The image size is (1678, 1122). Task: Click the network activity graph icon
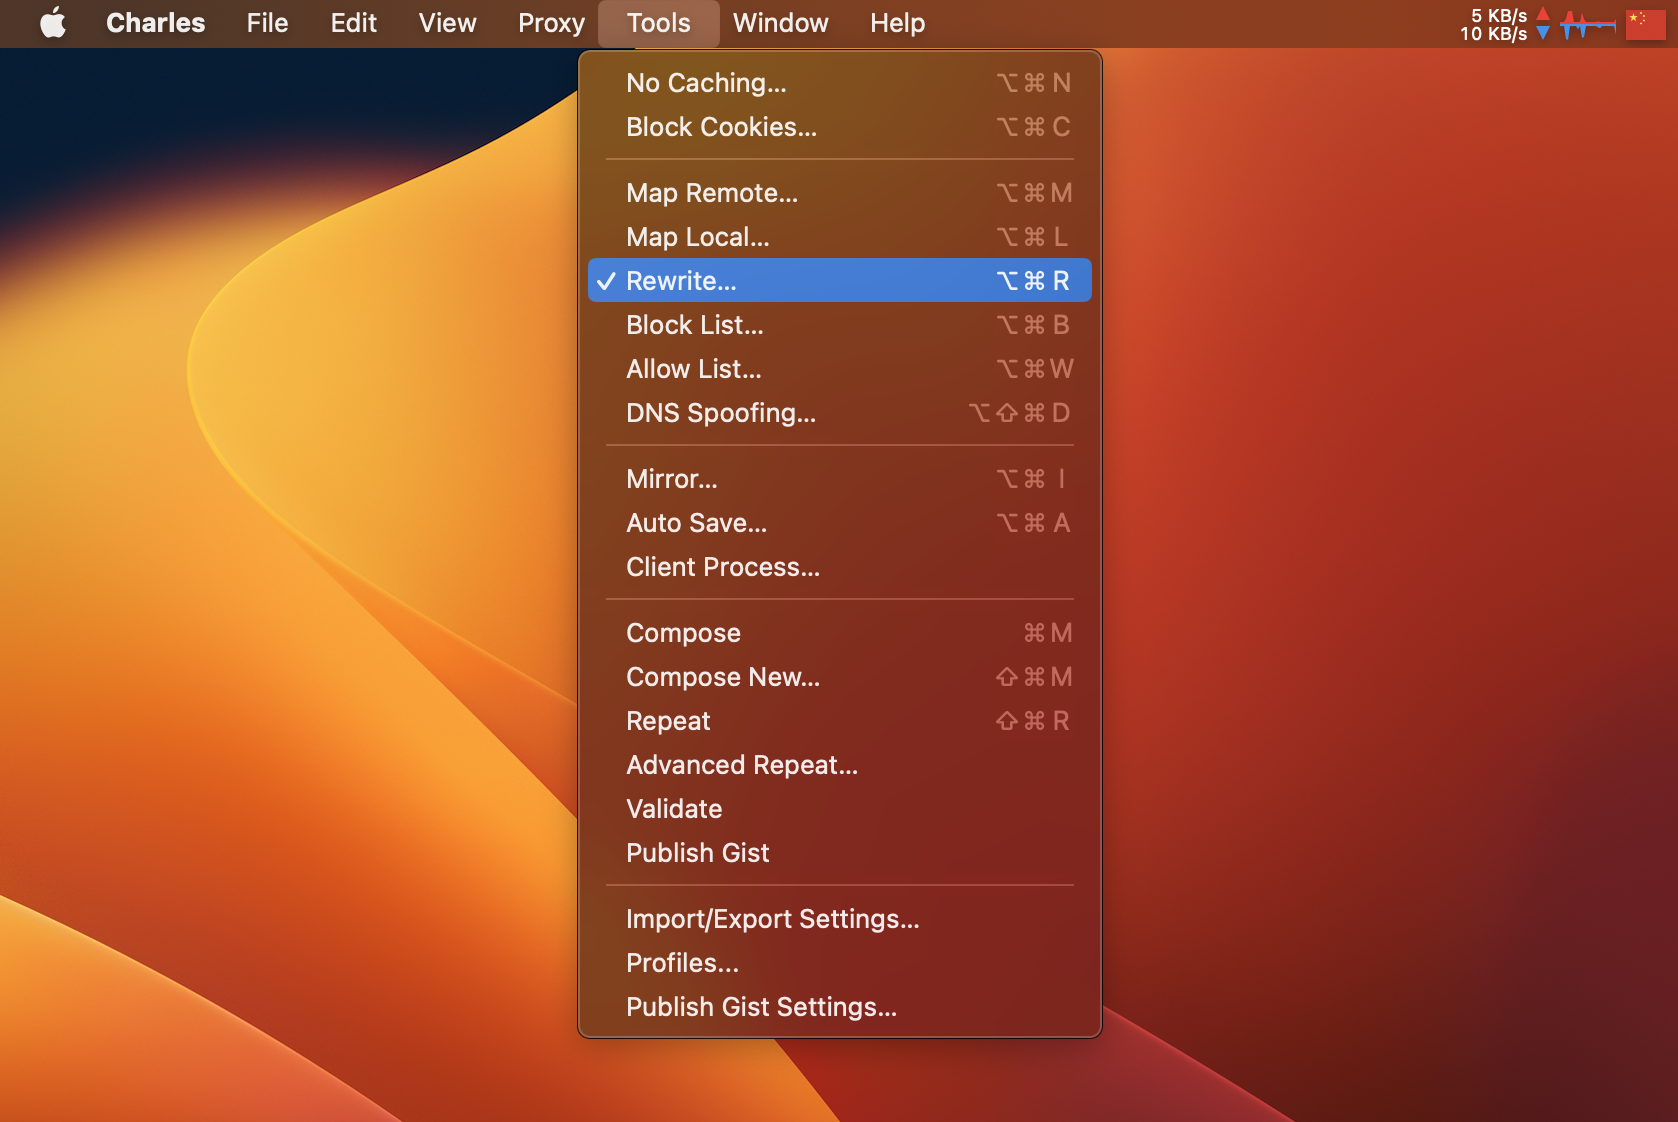click(1587, 24)
